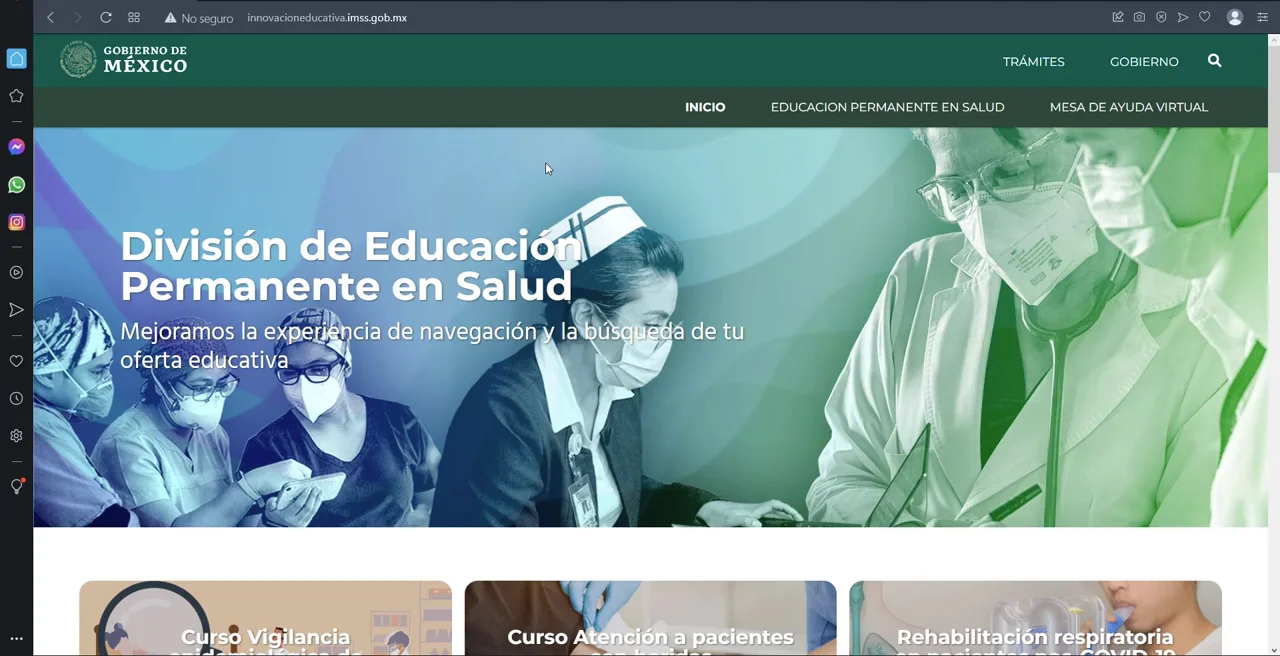
Task: Open History clock icon in sidebar
Action: tap(16, 399)
